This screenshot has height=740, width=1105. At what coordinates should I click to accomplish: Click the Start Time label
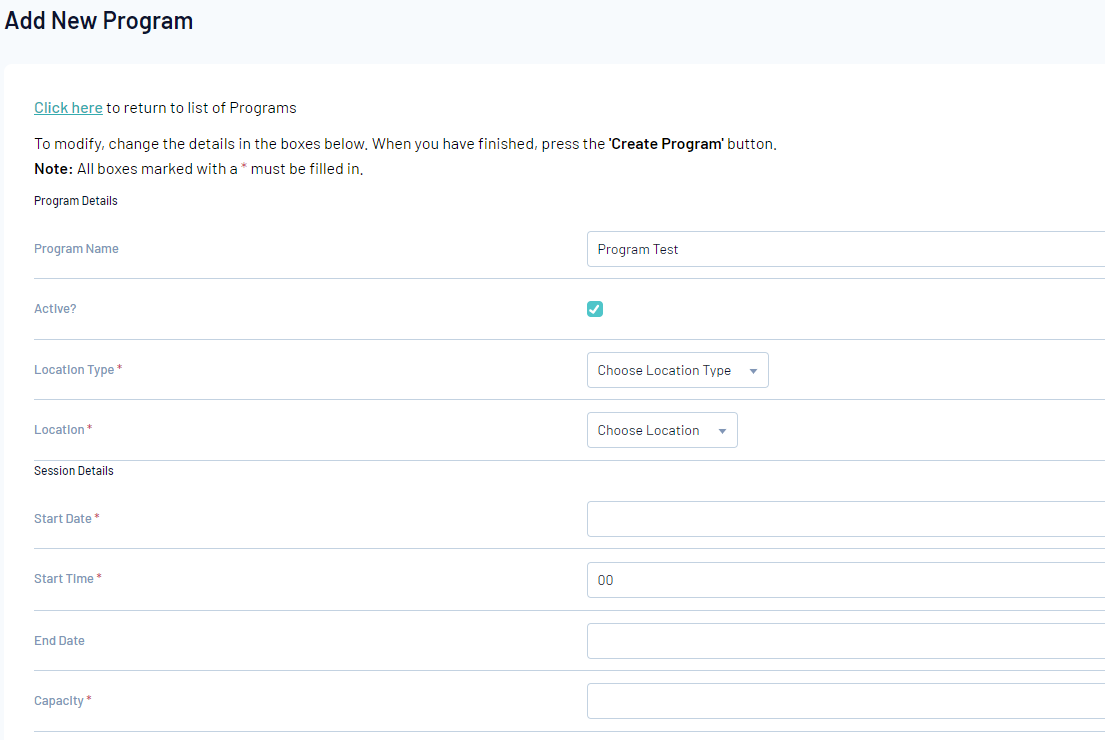click(x=64, y=579)
